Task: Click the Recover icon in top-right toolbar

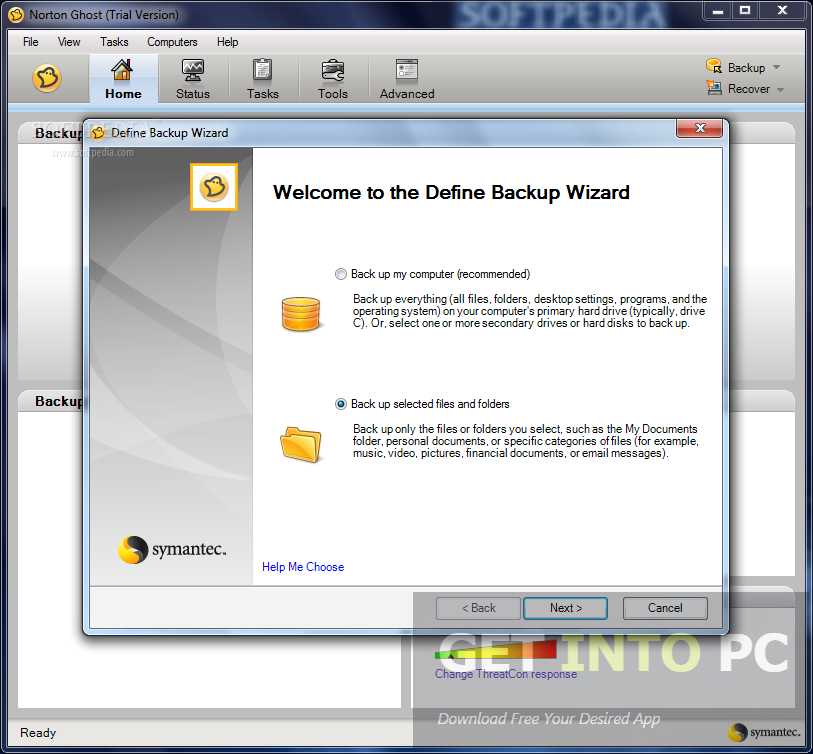Action: (714, 88)
